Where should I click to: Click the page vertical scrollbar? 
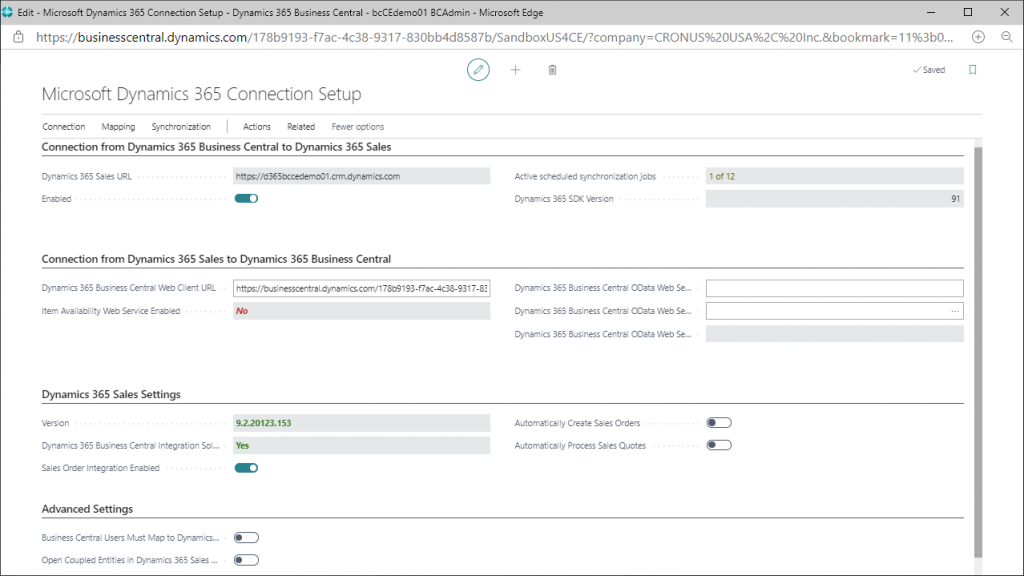point(978,352)
